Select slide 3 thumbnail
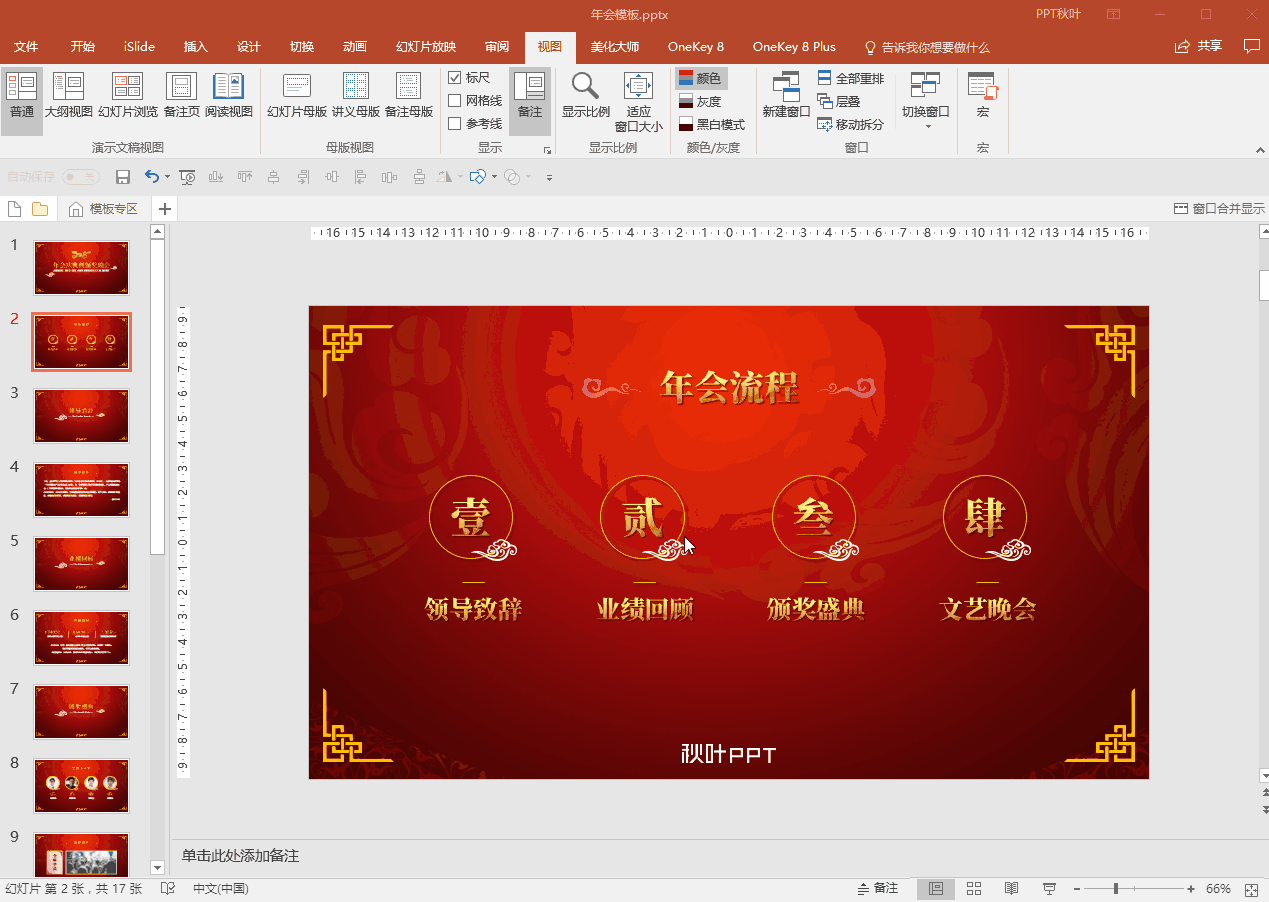1269x902 pixels. [x=81, y=416]
